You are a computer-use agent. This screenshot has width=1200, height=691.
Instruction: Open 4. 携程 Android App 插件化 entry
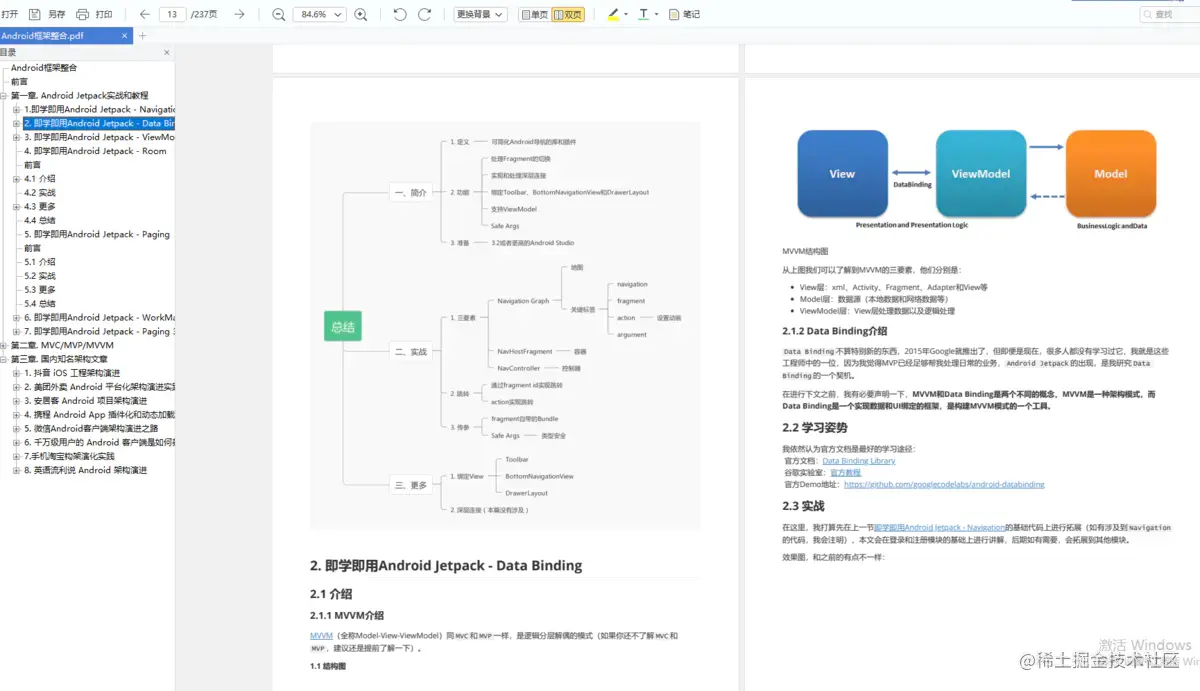99,414
